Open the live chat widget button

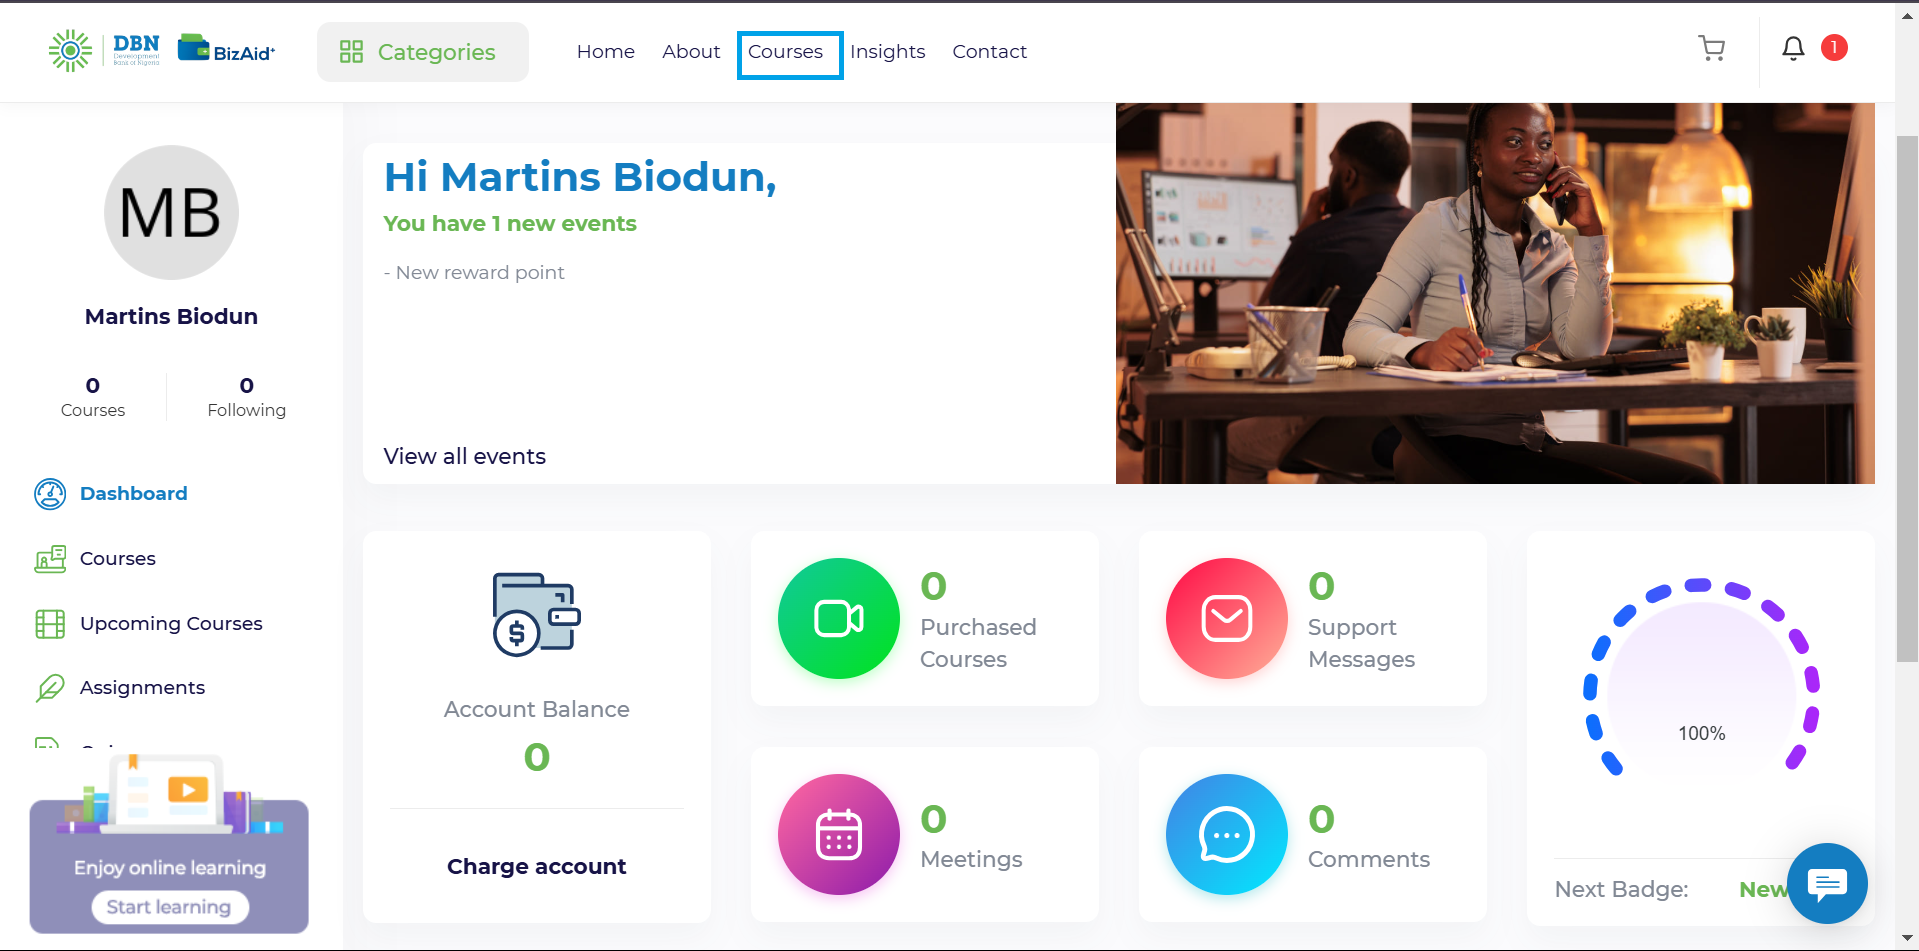[1827, 883]
